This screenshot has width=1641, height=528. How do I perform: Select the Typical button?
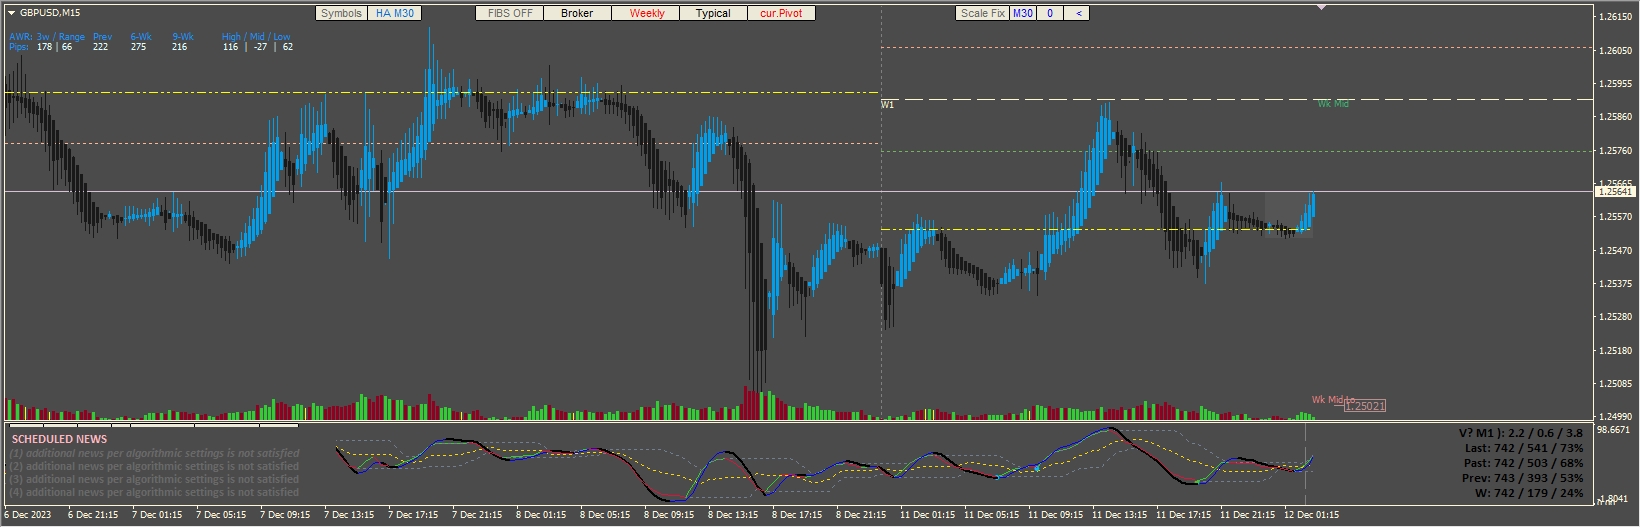pyautogui.click(x=713, y=13)
